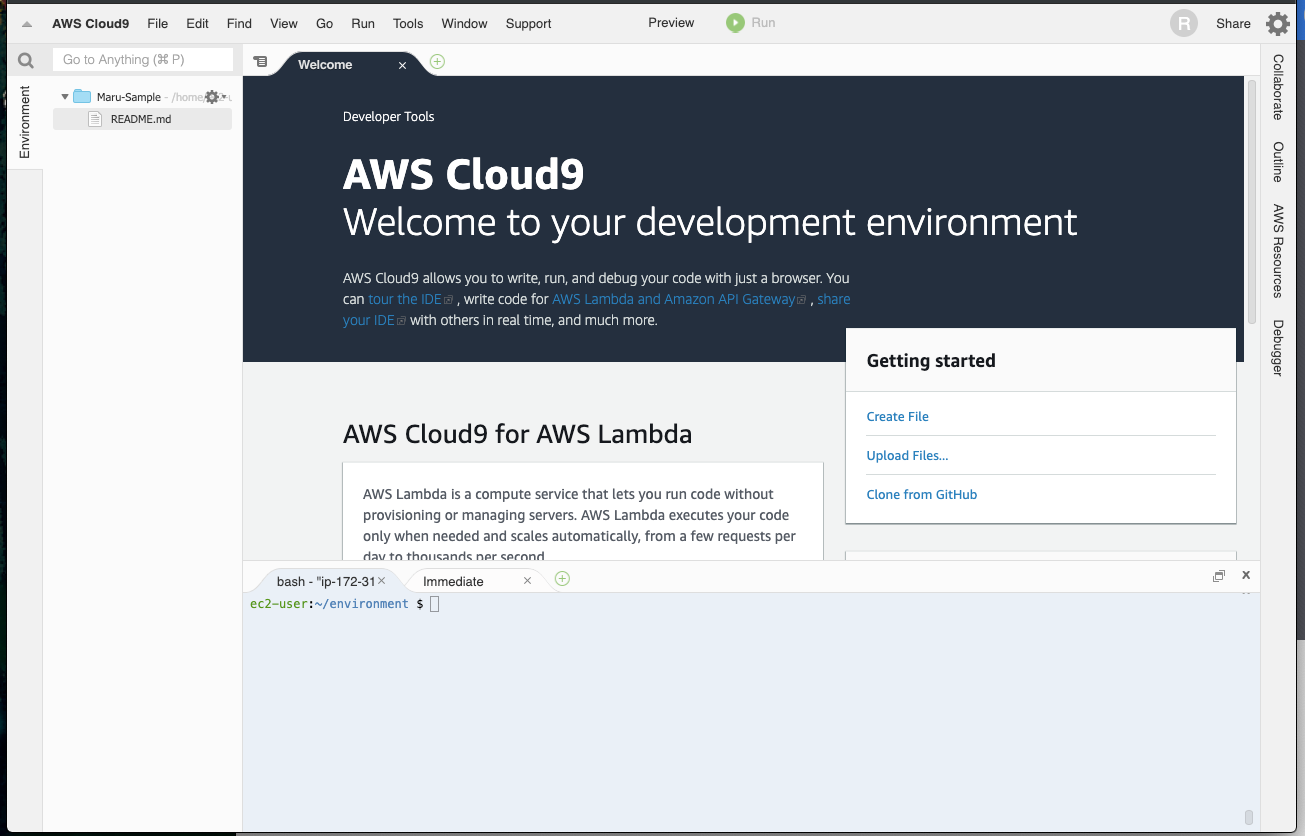Open the Run menu

[363, 23]
